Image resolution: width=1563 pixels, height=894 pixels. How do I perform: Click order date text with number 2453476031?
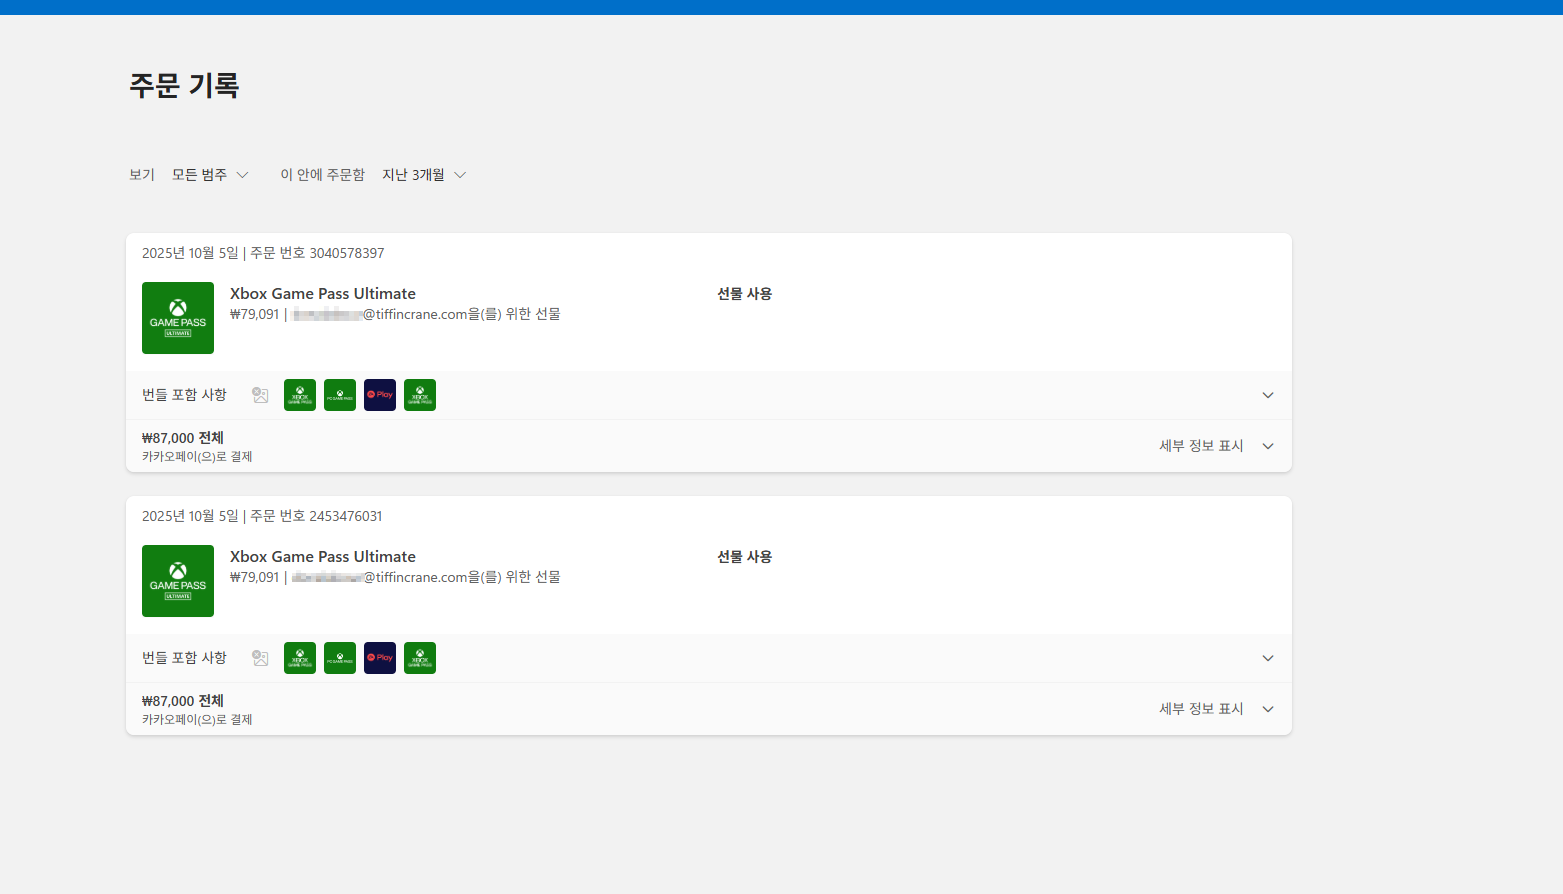(x=262, y=516)
